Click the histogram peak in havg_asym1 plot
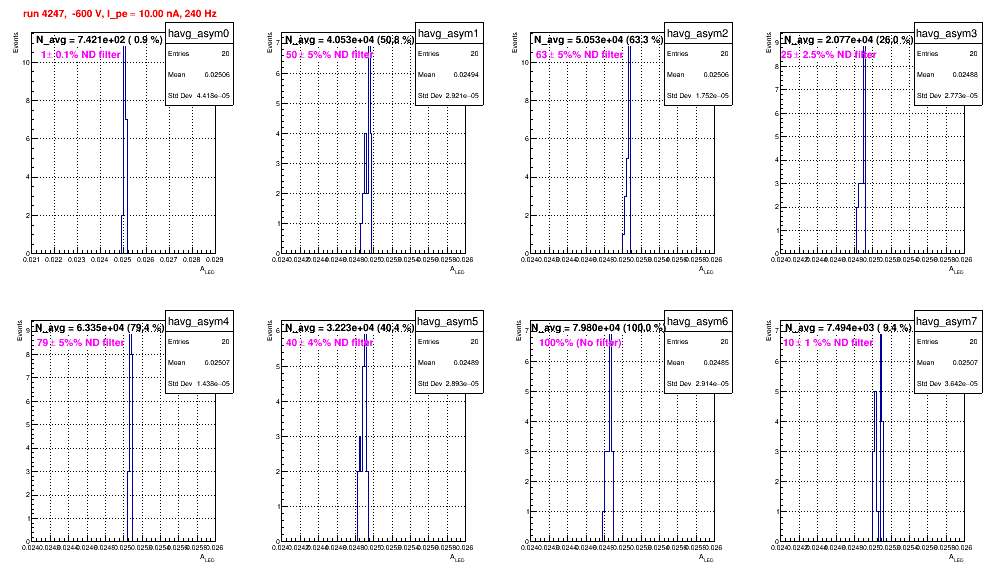This screenshot has height=576, width=998. tap(369, 47)
